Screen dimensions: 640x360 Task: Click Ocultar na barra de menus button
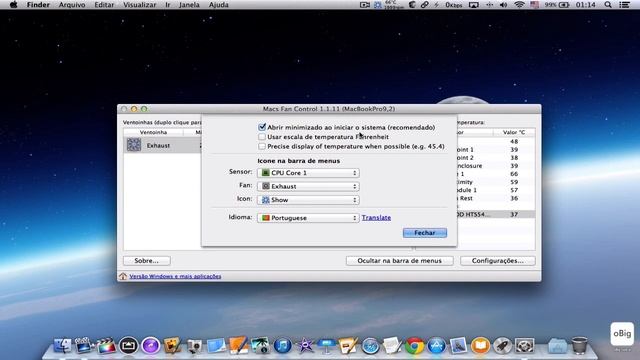(399, 260)
